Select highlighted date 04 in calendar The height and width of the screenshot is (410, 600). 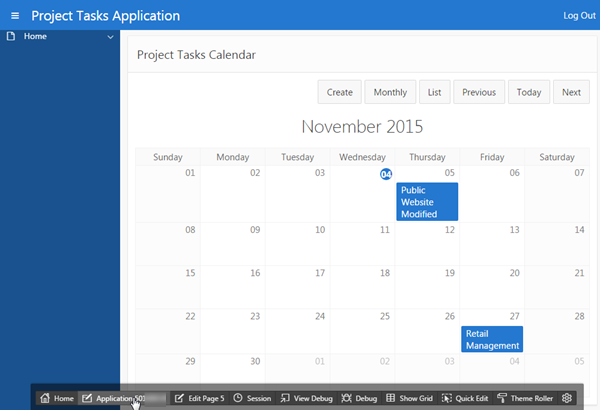[386, 174]
